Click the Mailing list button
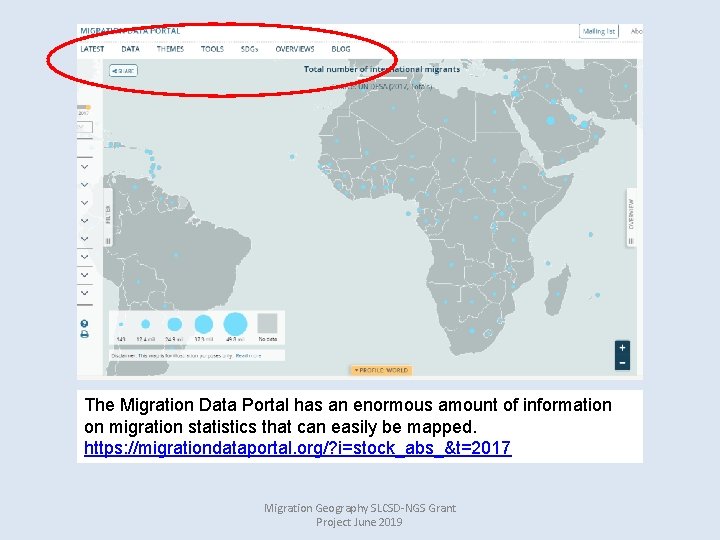Screen dimensions: 720x540 pos(599,31)
